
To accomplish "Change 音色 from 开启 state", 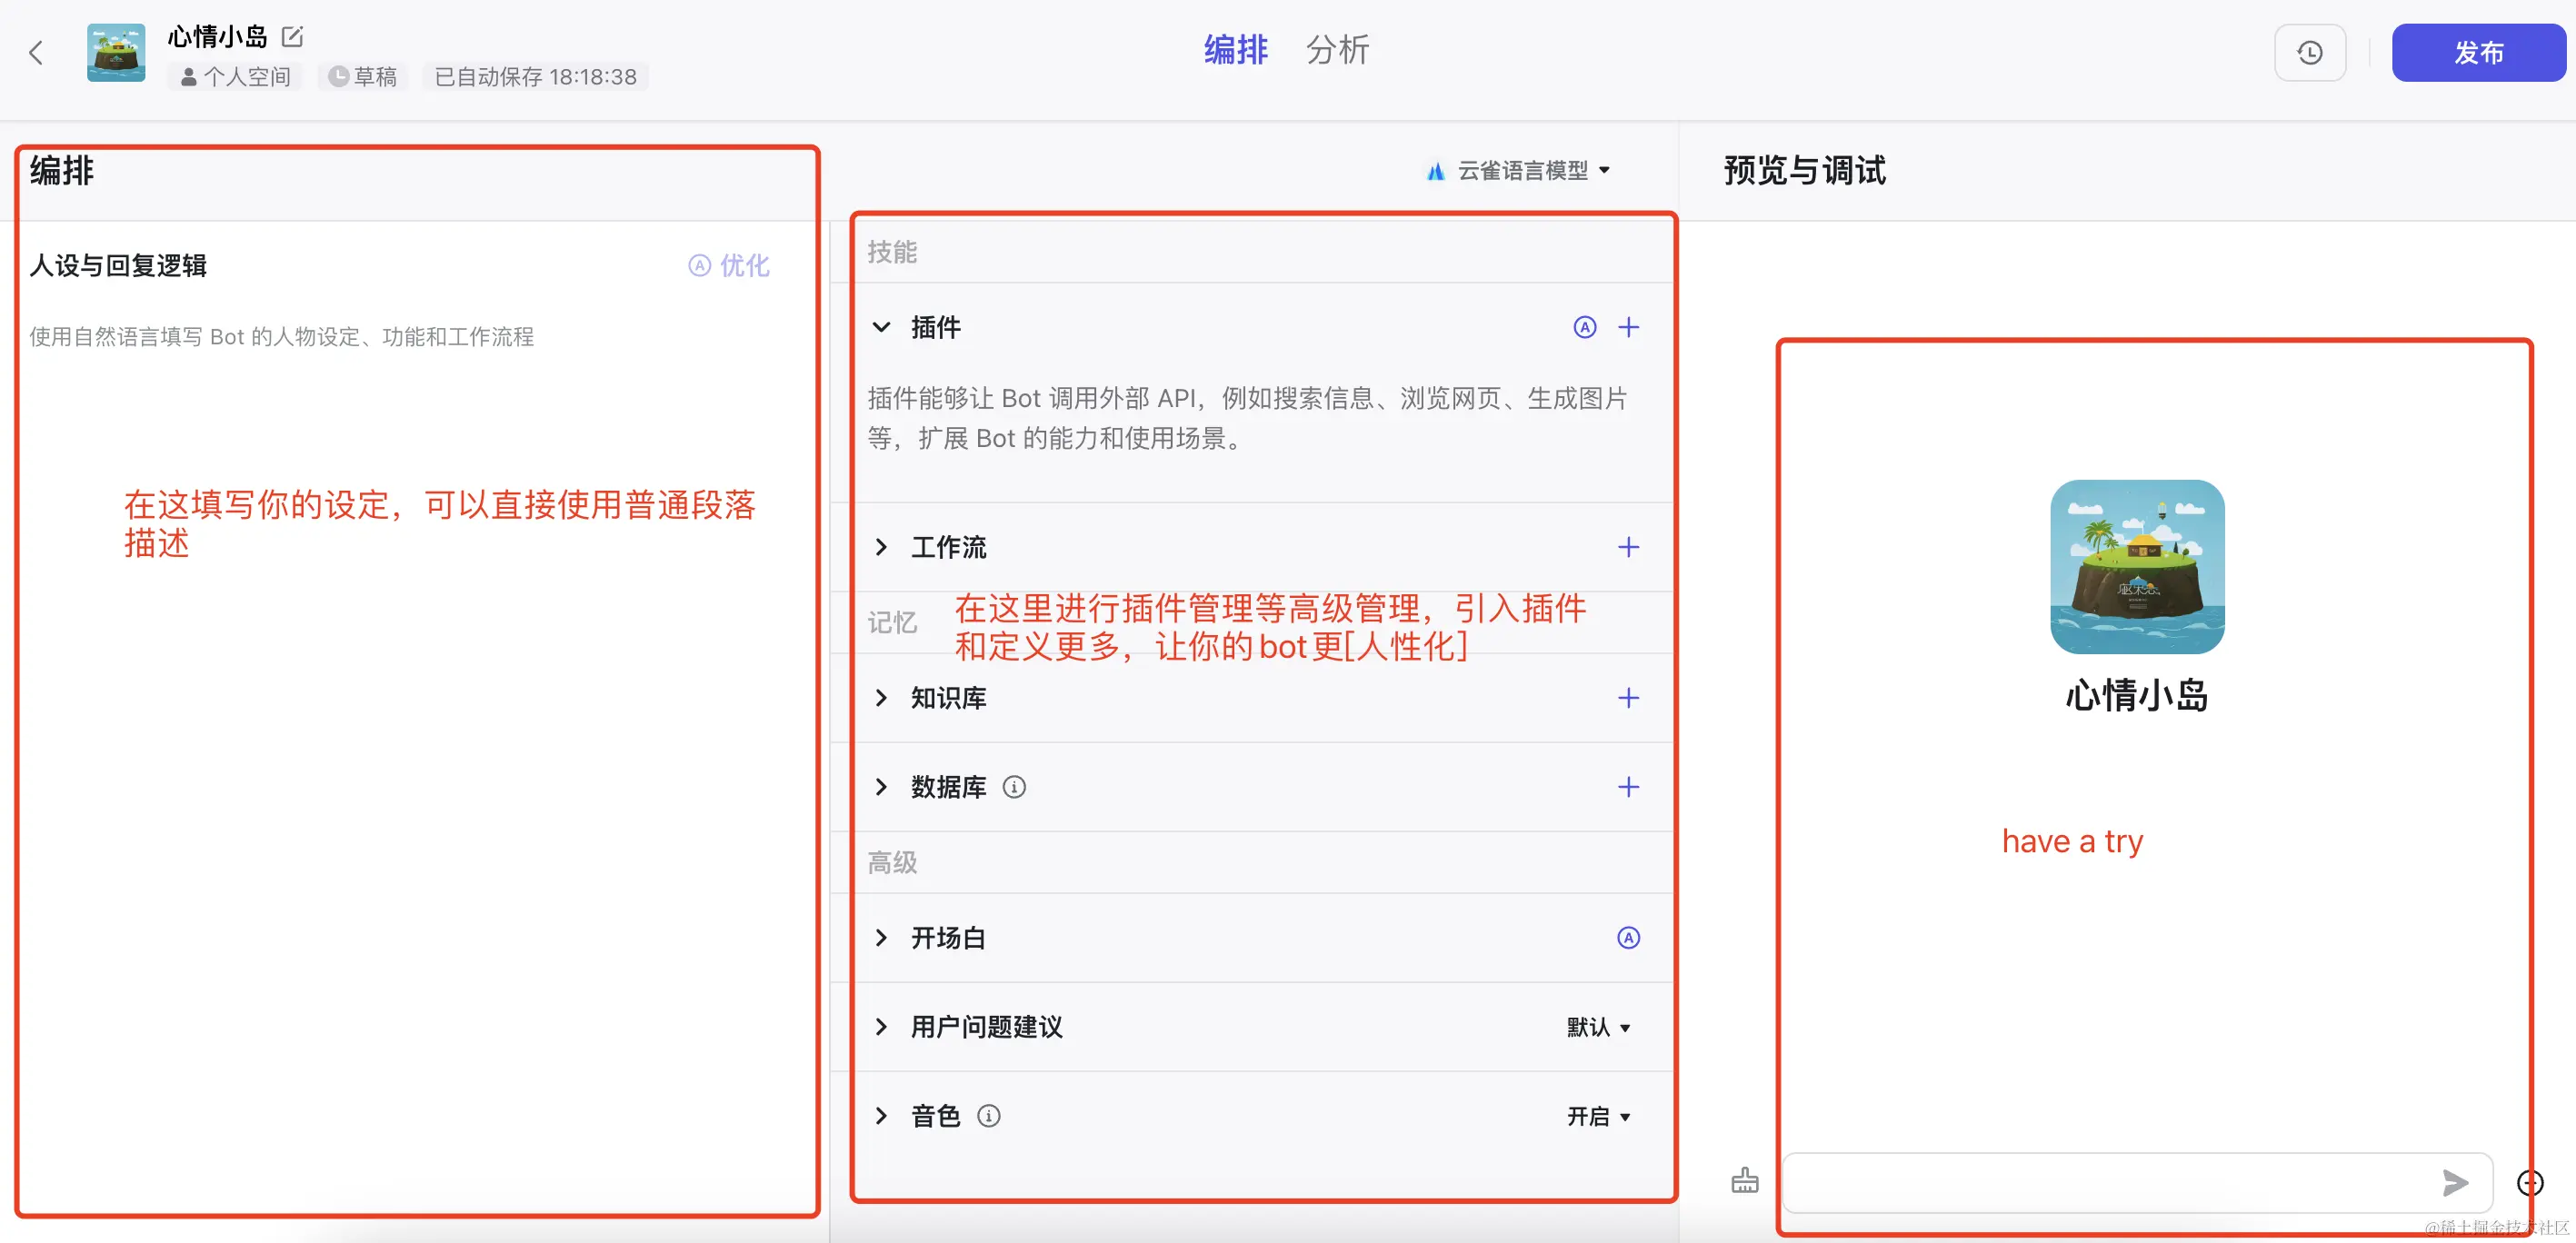I will point(1597,1116).
